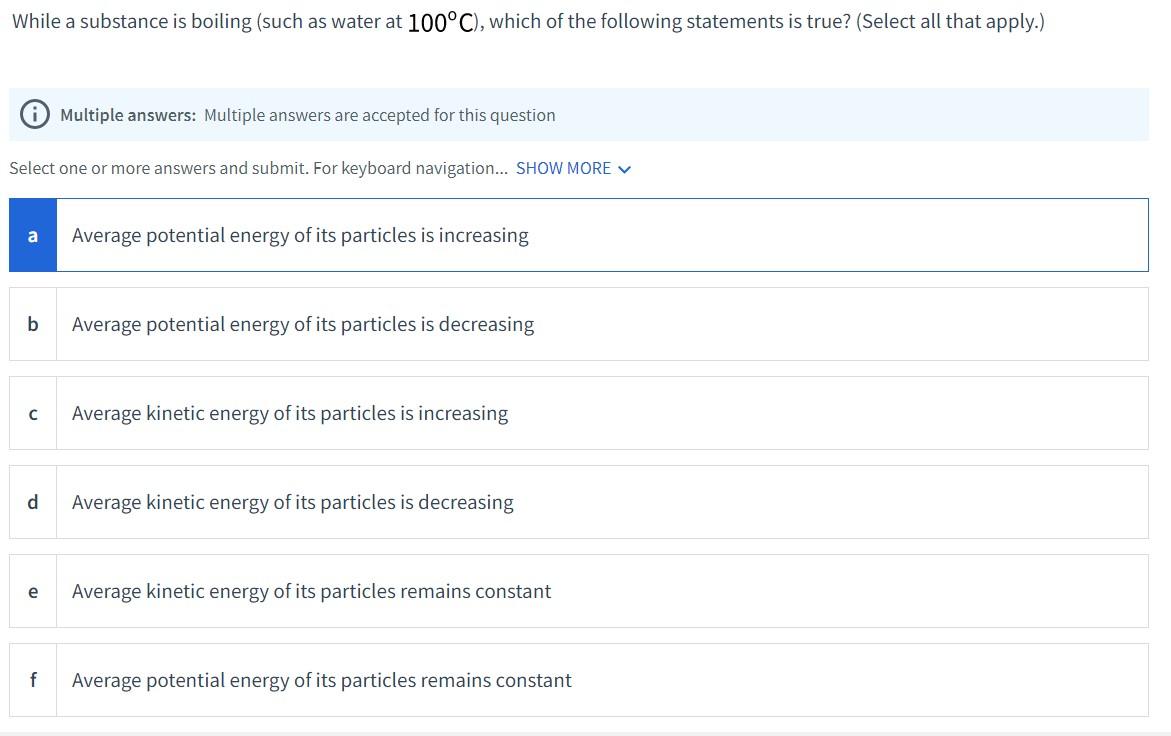Viewport: 1171px width, 736px height.
Task: Click the chevron arrow next to SHOW MORE
Action: 625,169
